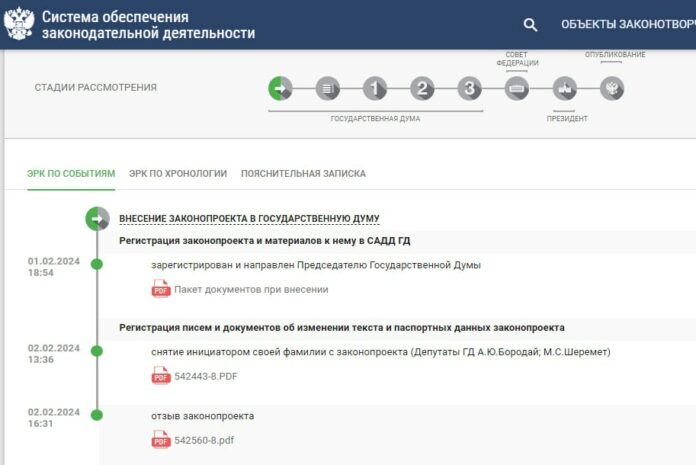
Task: Select the first reading stage circle
Action: point(375,88)
